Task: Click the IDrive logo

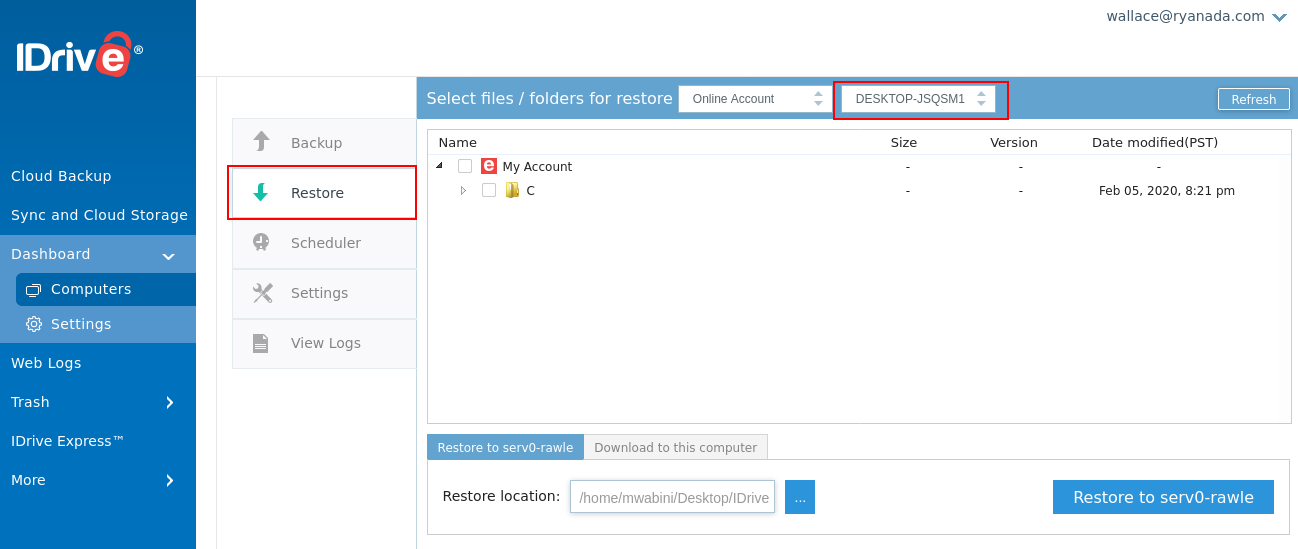Action: coord(78,56)
